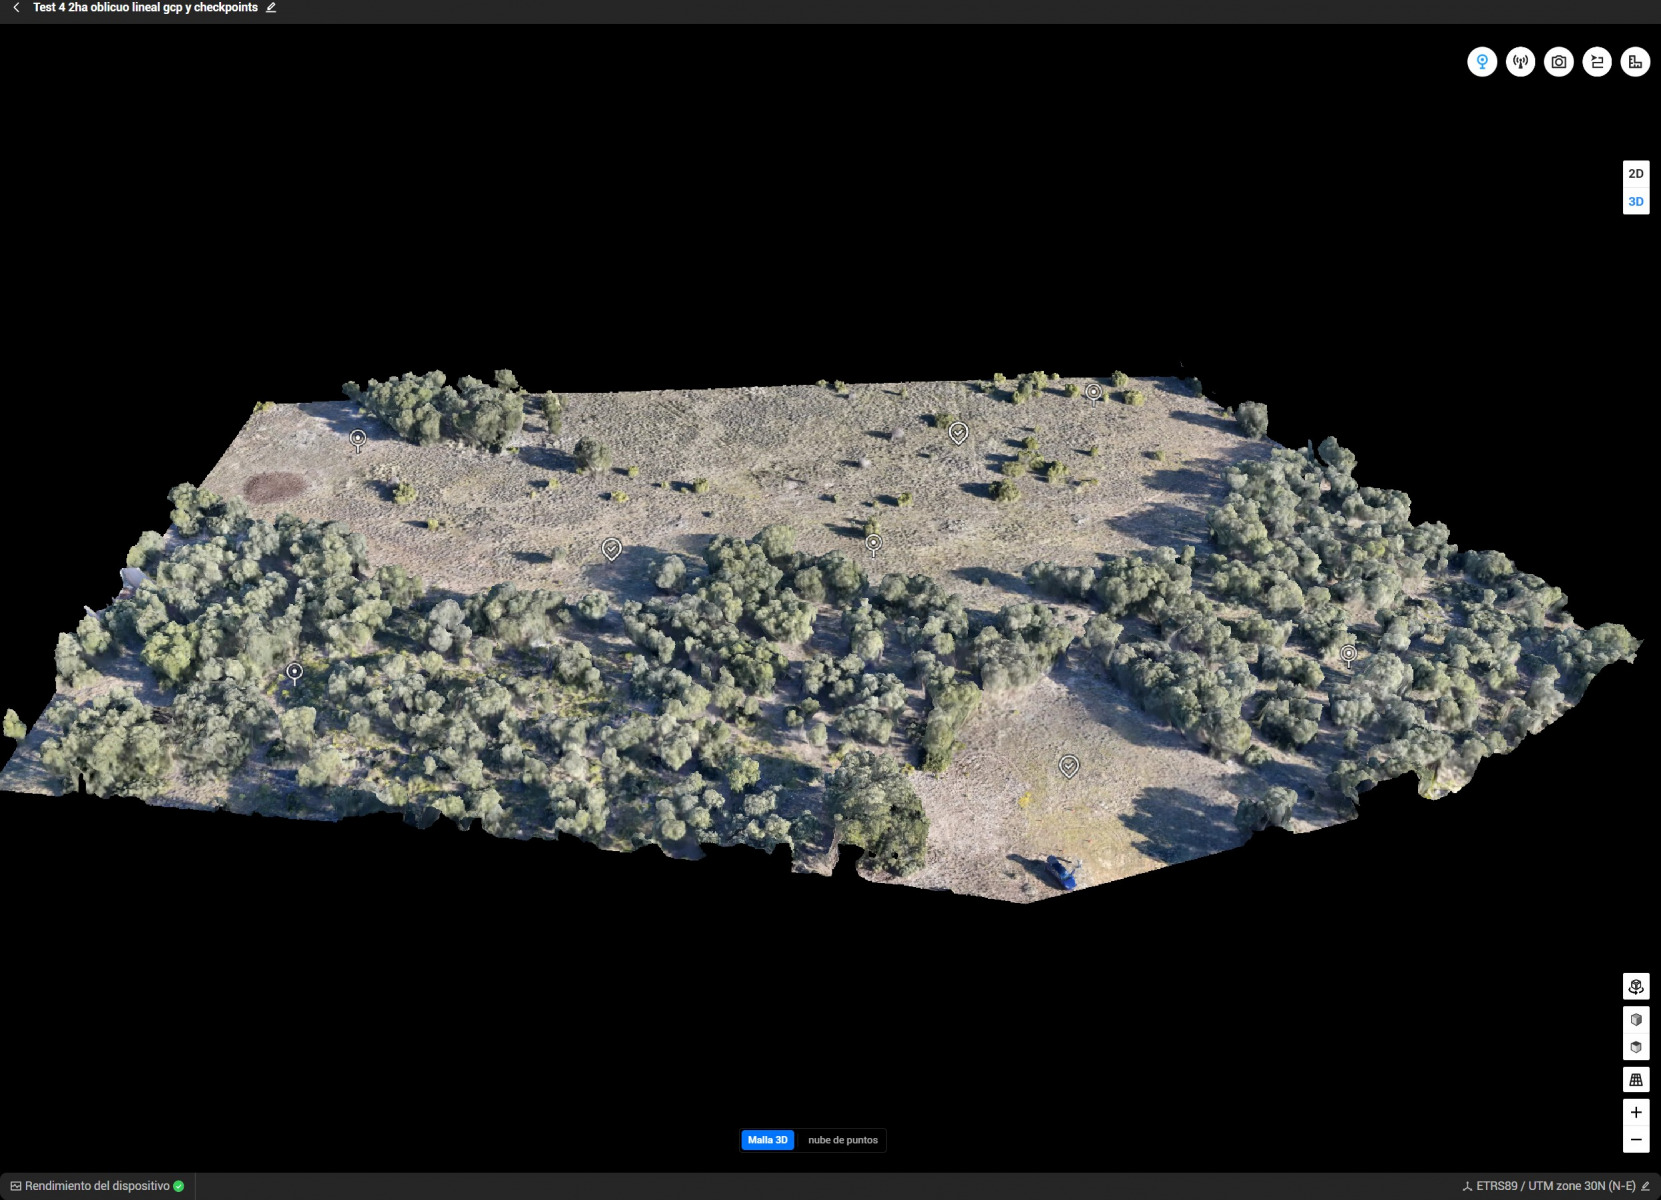Open Rendimiento del dispositivo status
The width and height of the screenshot is (1661, 1200).
tap(97, 1186)
